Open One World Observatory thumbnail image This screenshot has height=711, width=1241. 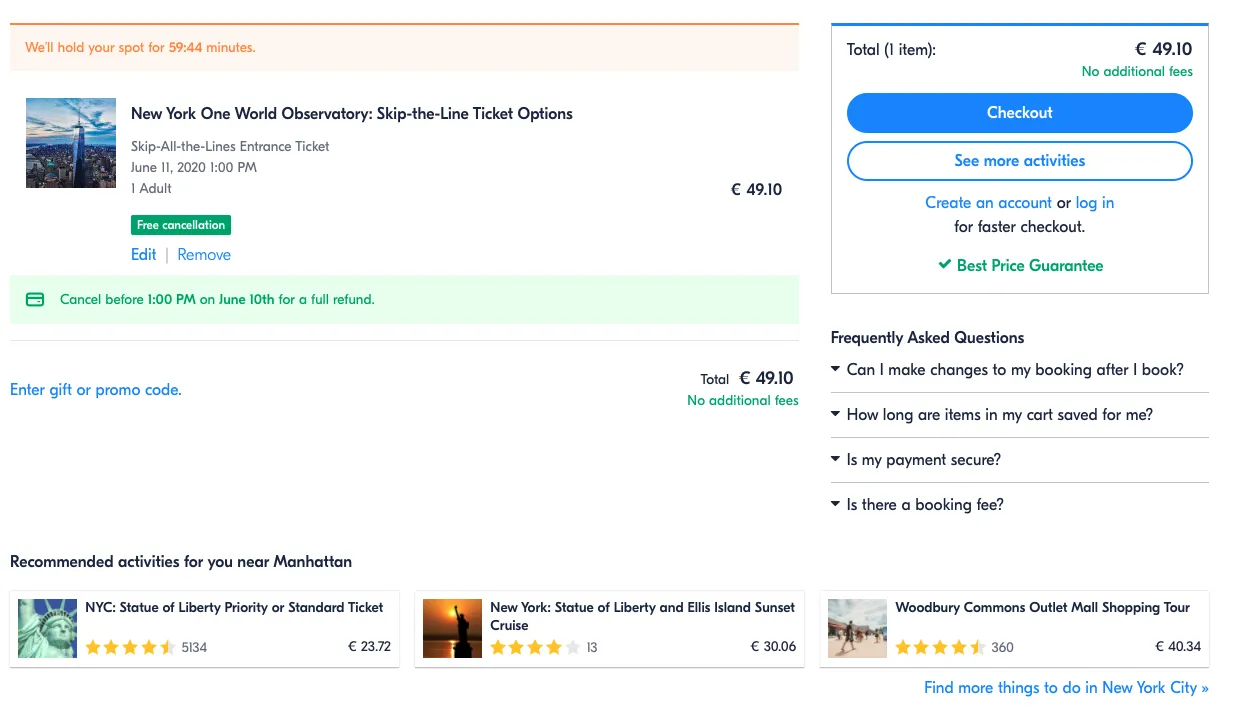[71, 143]
